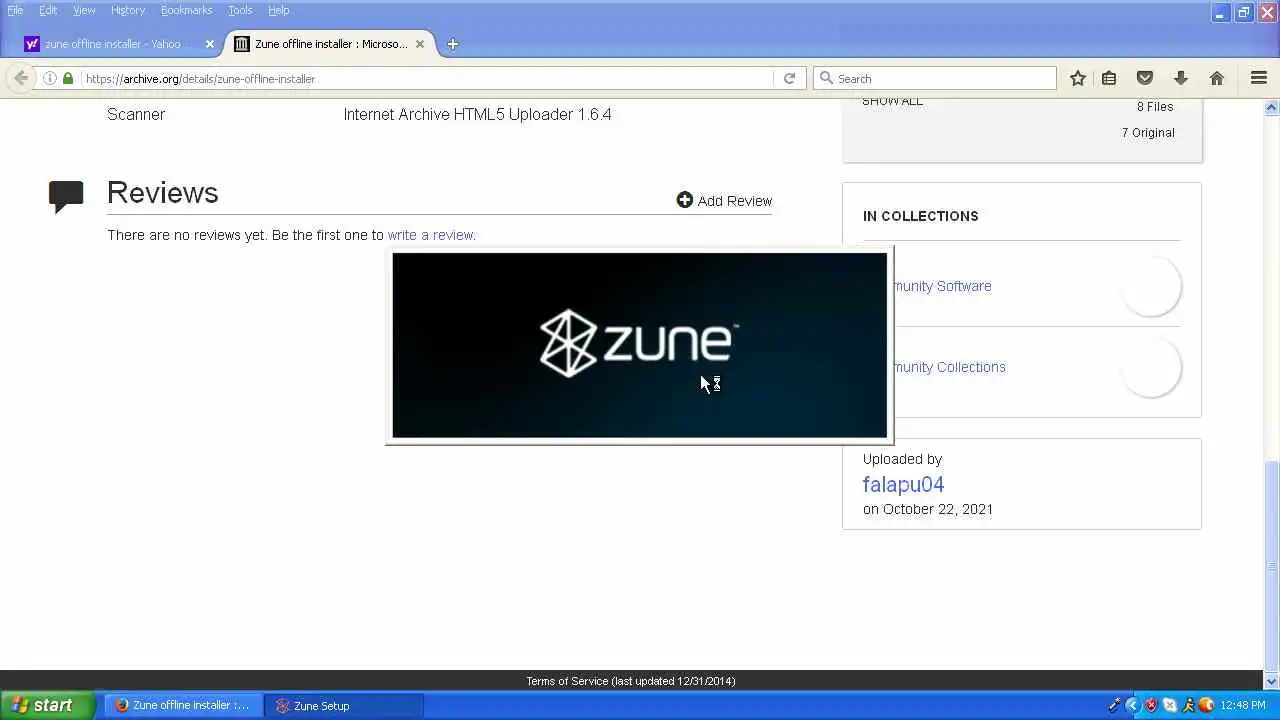The width and height of the screenshot is (1280, 720).
Task: Open the Windows start button
Action: pos(47,705)
